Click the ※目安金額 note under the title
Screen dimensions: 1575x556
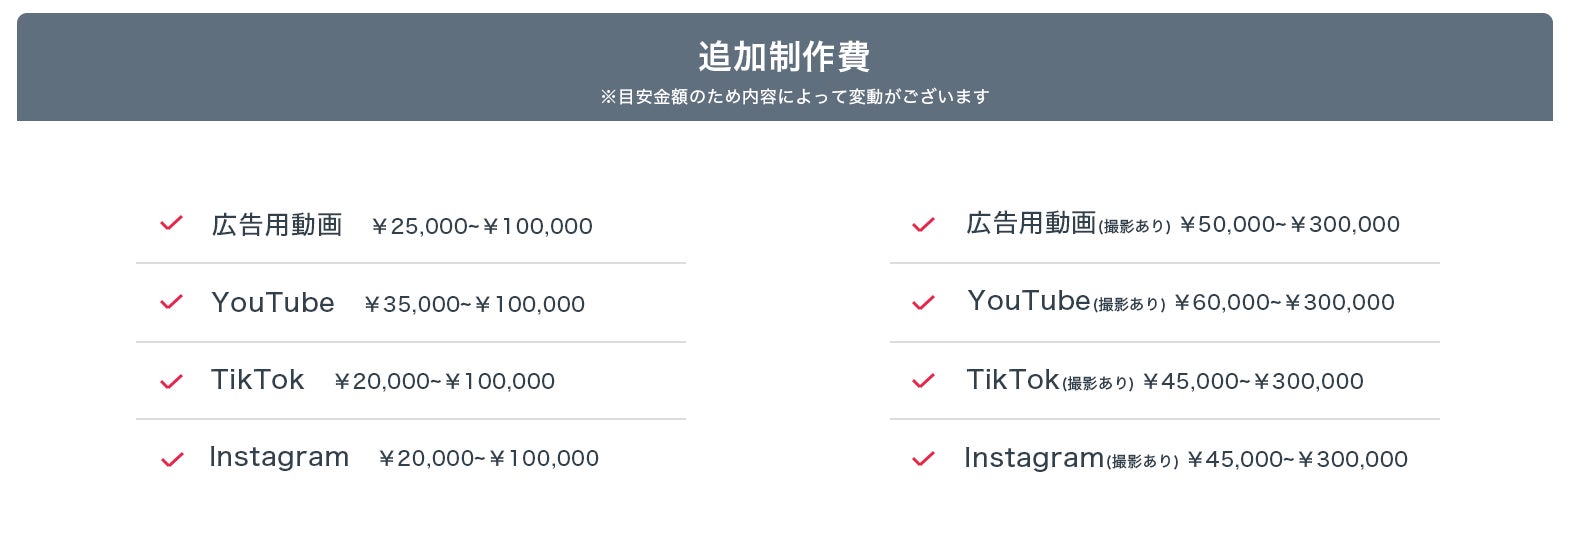(794, 97)
